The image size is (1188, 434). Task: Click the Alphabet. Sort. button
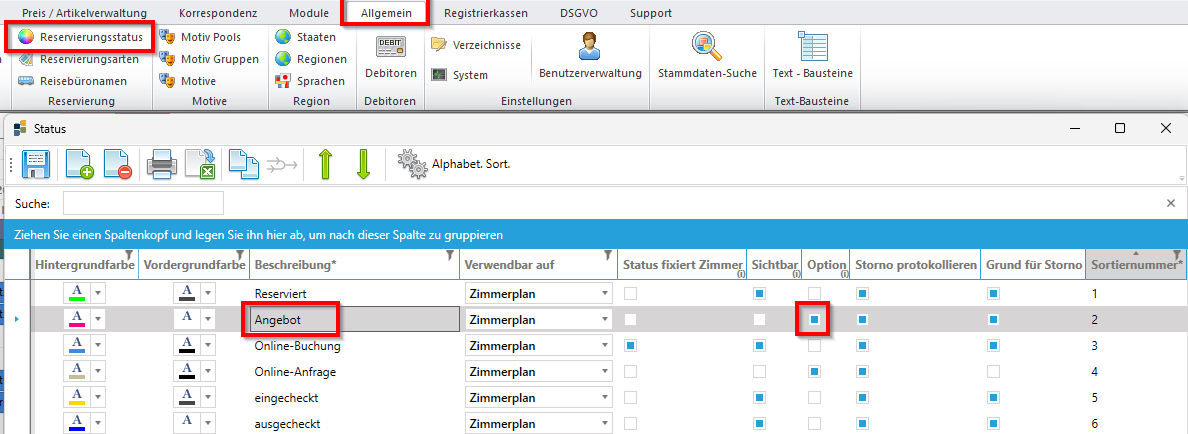point(455,163)
